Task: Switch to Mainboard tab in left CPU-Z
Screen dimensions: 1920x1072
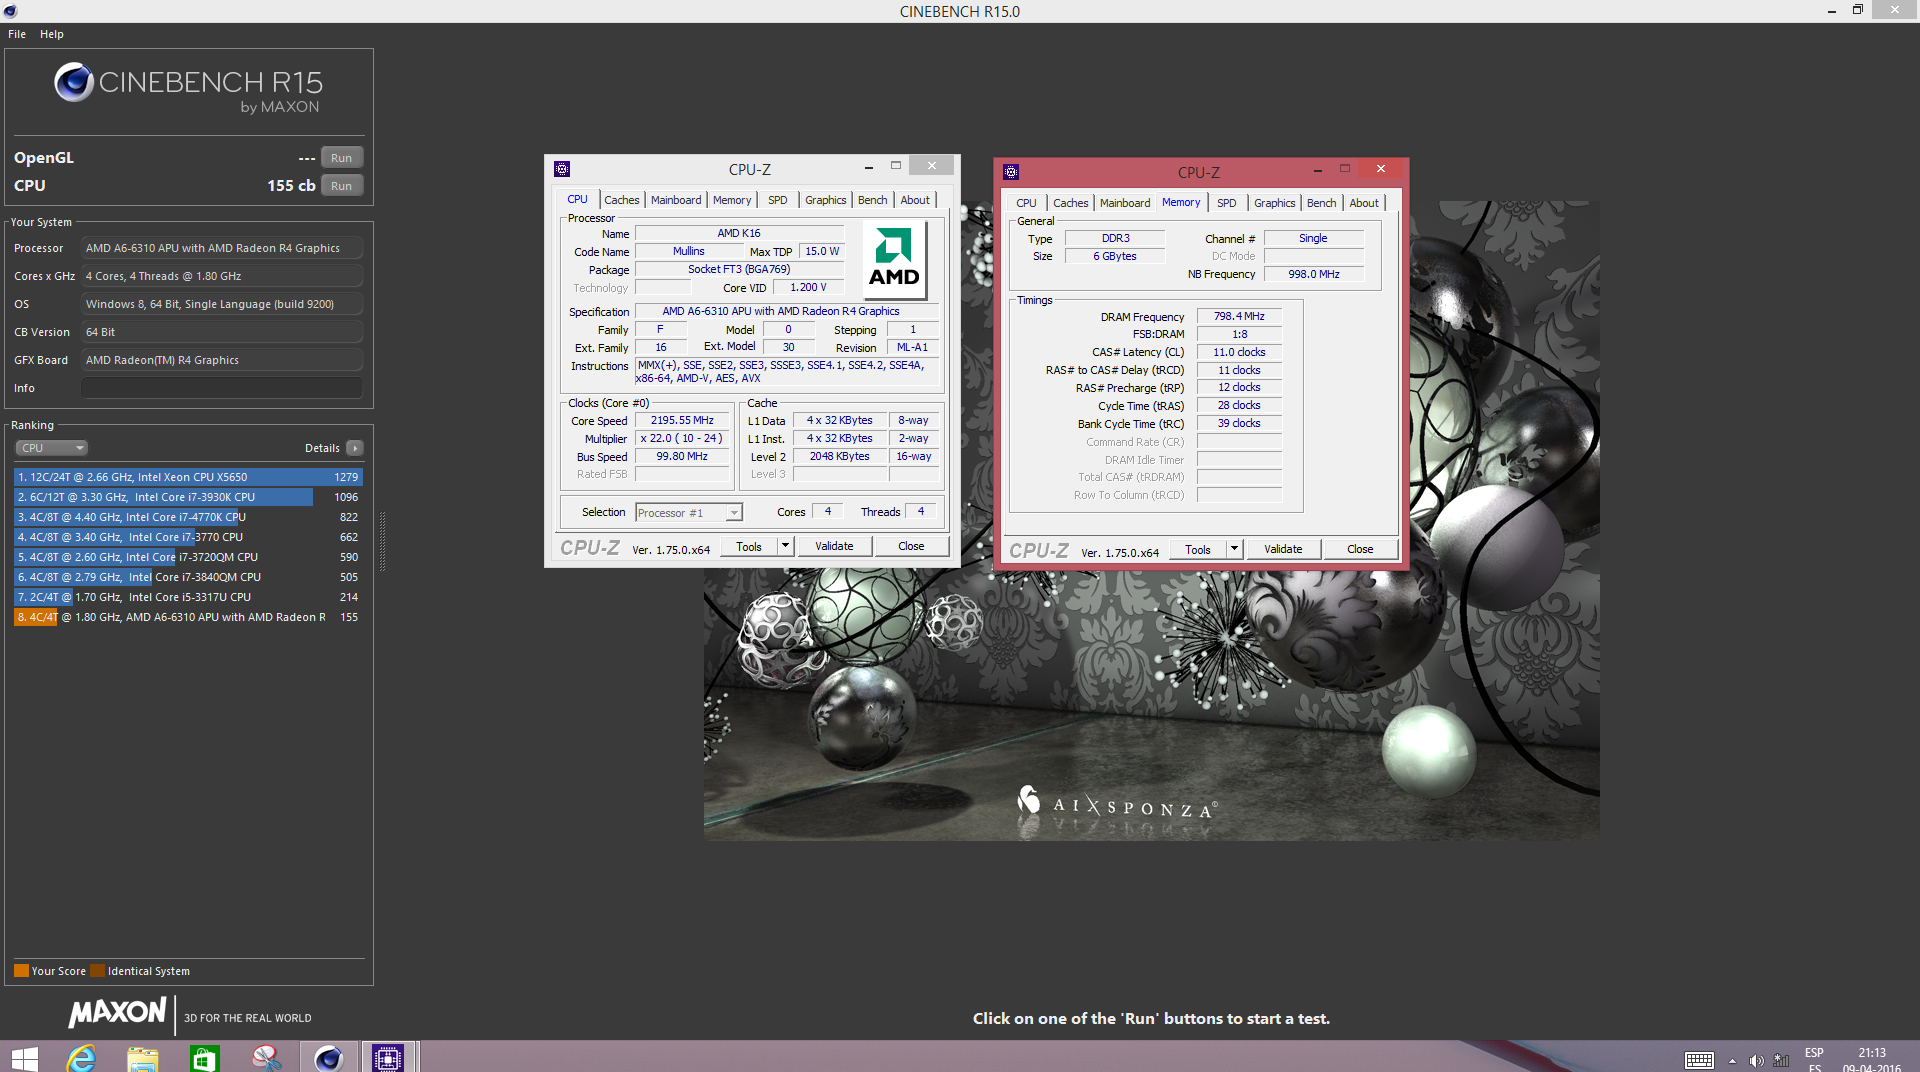Action: 676,200
